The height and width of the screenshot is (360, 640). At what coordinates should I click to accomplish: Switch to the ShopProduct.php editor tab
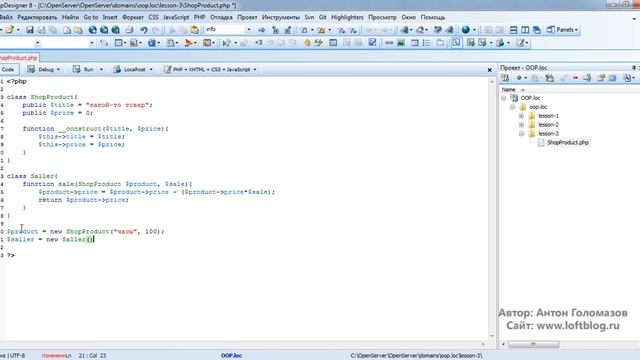click(18, 58)
